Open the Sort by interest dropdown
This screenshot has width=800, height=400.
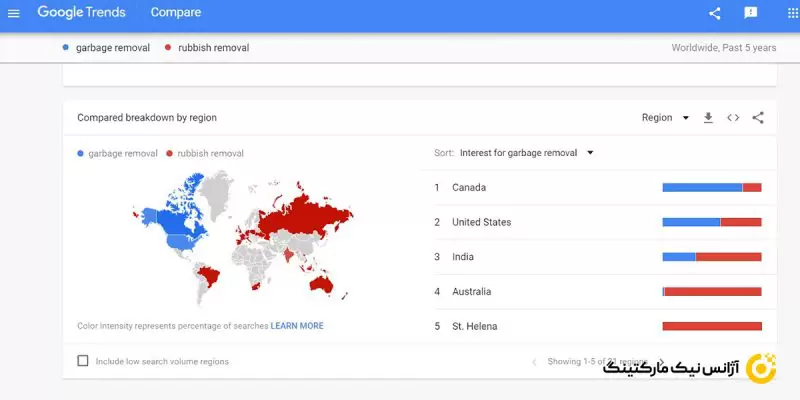(x=526, y=153)
